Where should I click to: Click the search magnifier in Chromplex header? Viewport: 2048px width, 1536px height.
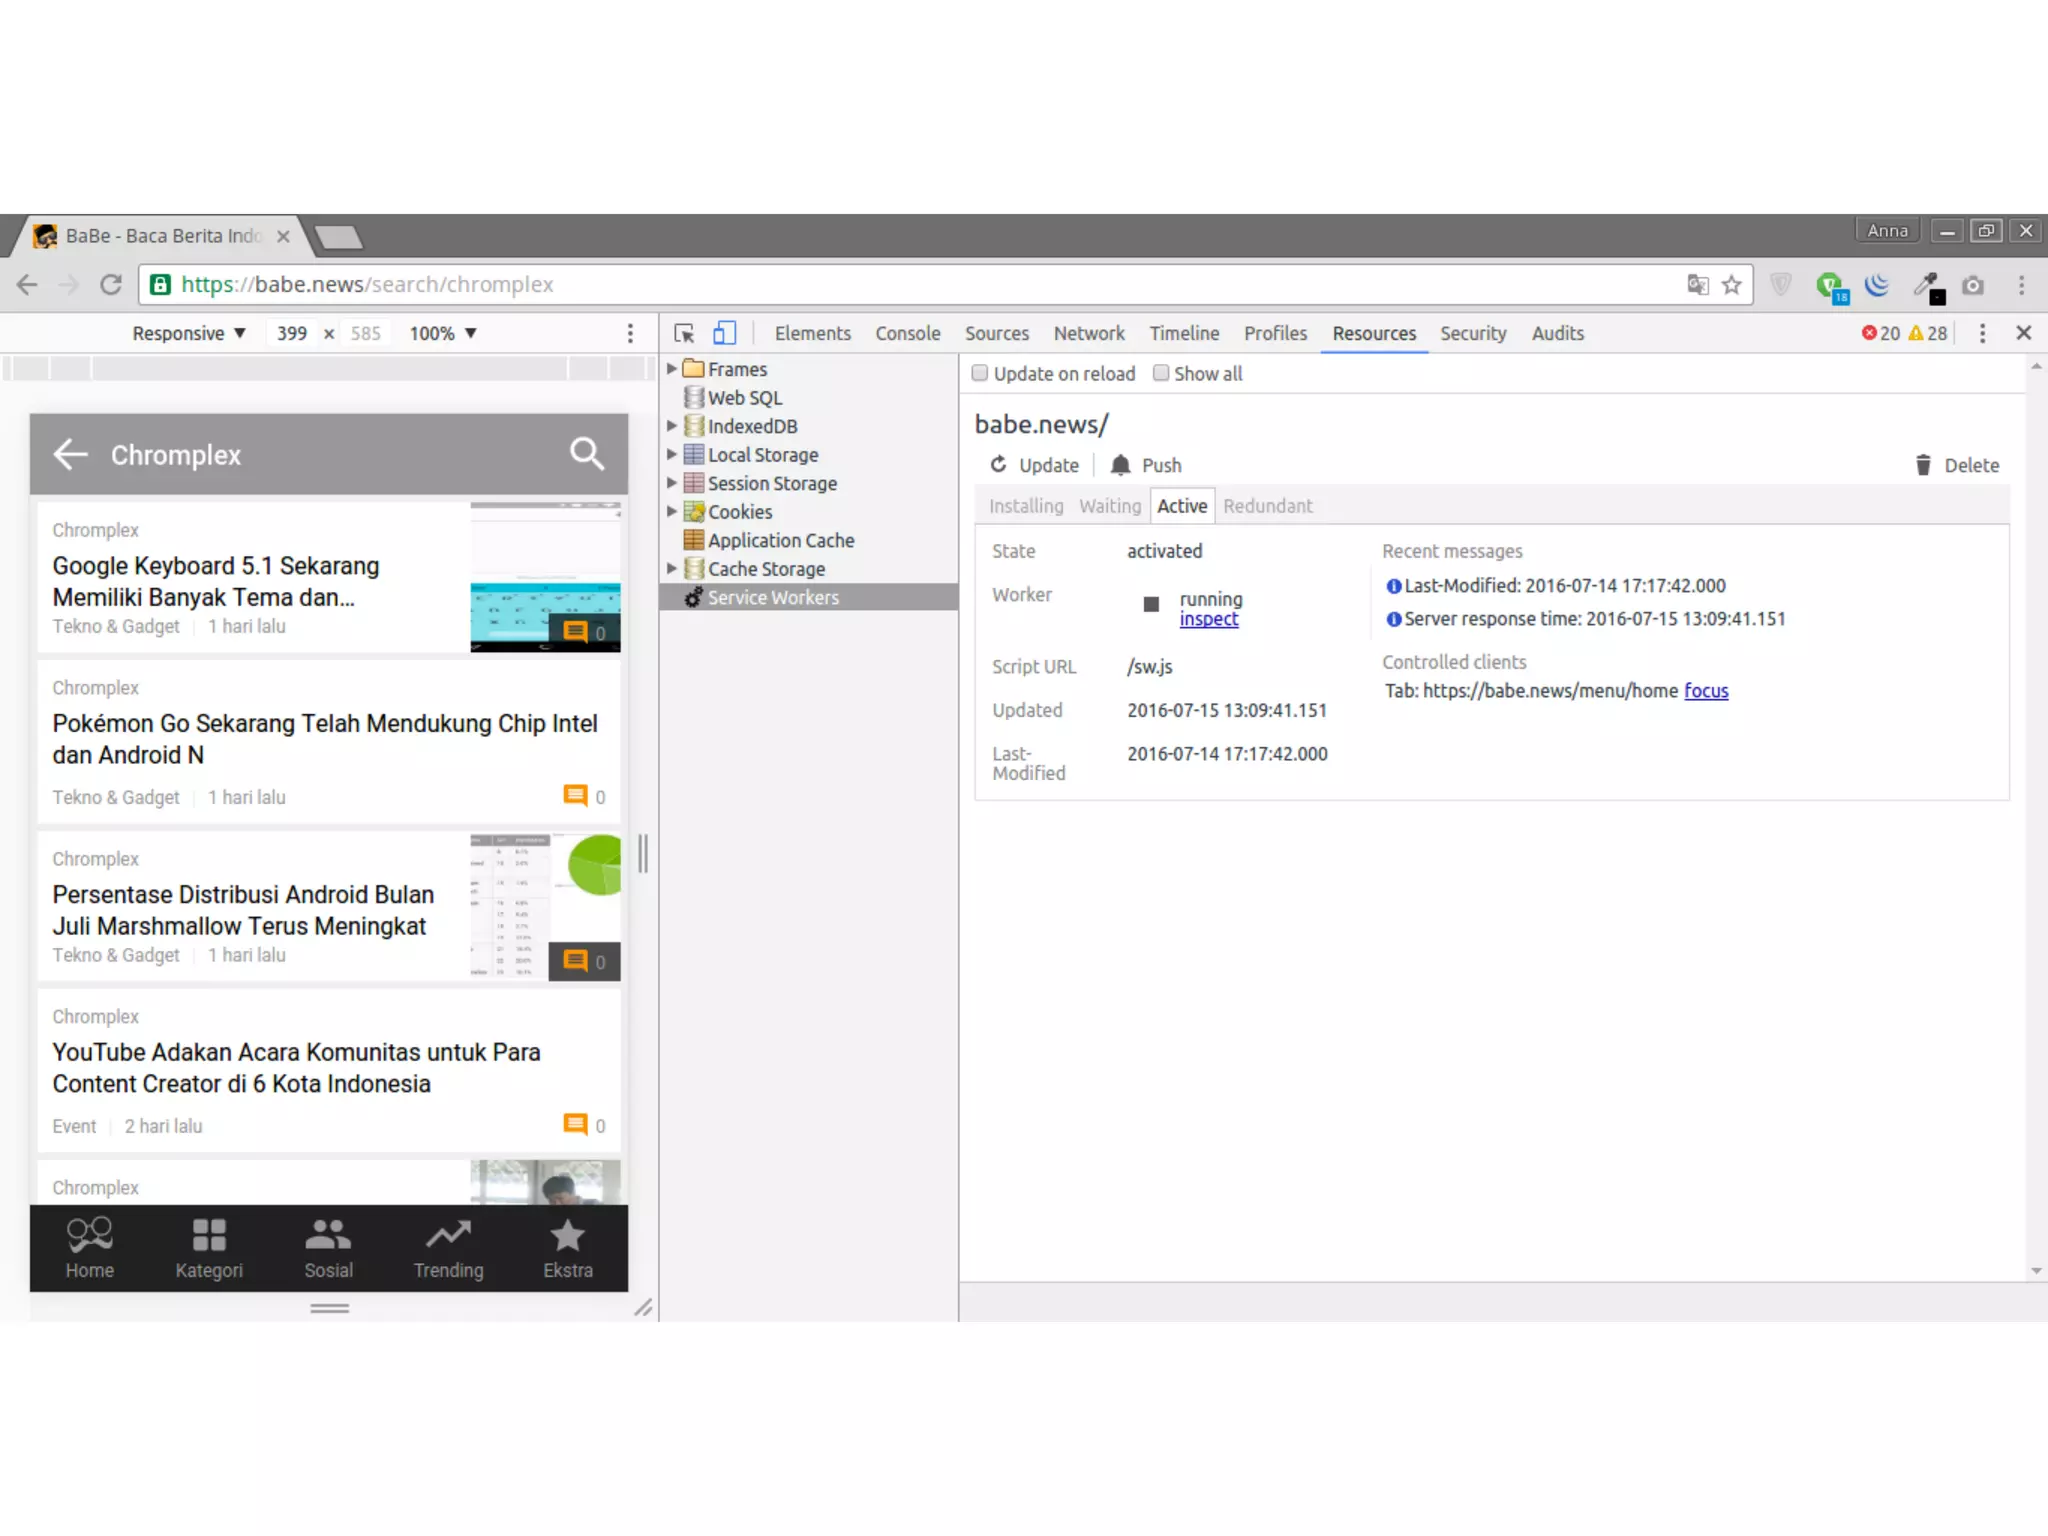[587, 454]
